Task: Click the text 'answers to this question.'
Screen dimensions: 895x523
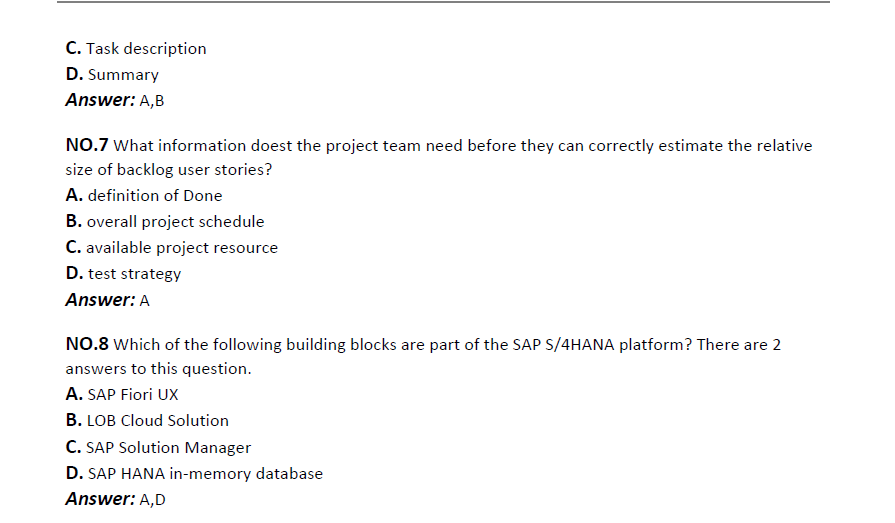Action: pyautogui.click(x=158, y=369)
